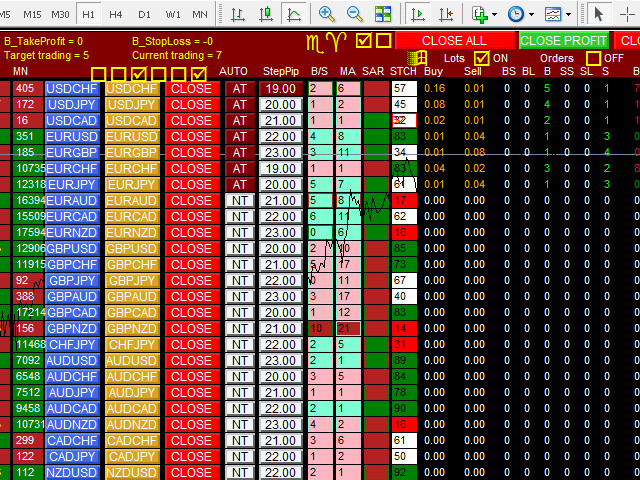Click the zoom in magnifier
640x480 pixels.
pyautogui.click(x=327, y=14)
